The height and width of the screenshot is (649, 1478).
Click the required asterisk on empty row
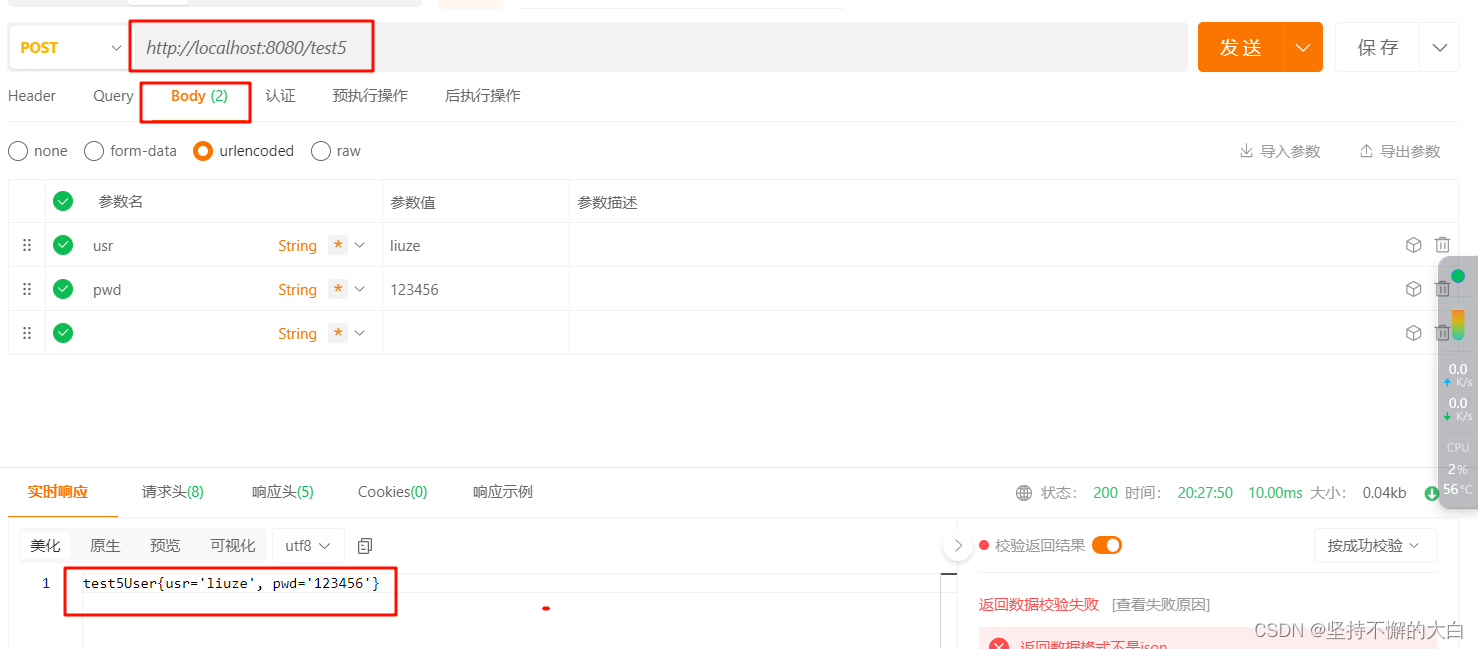[x=338, y=333]
